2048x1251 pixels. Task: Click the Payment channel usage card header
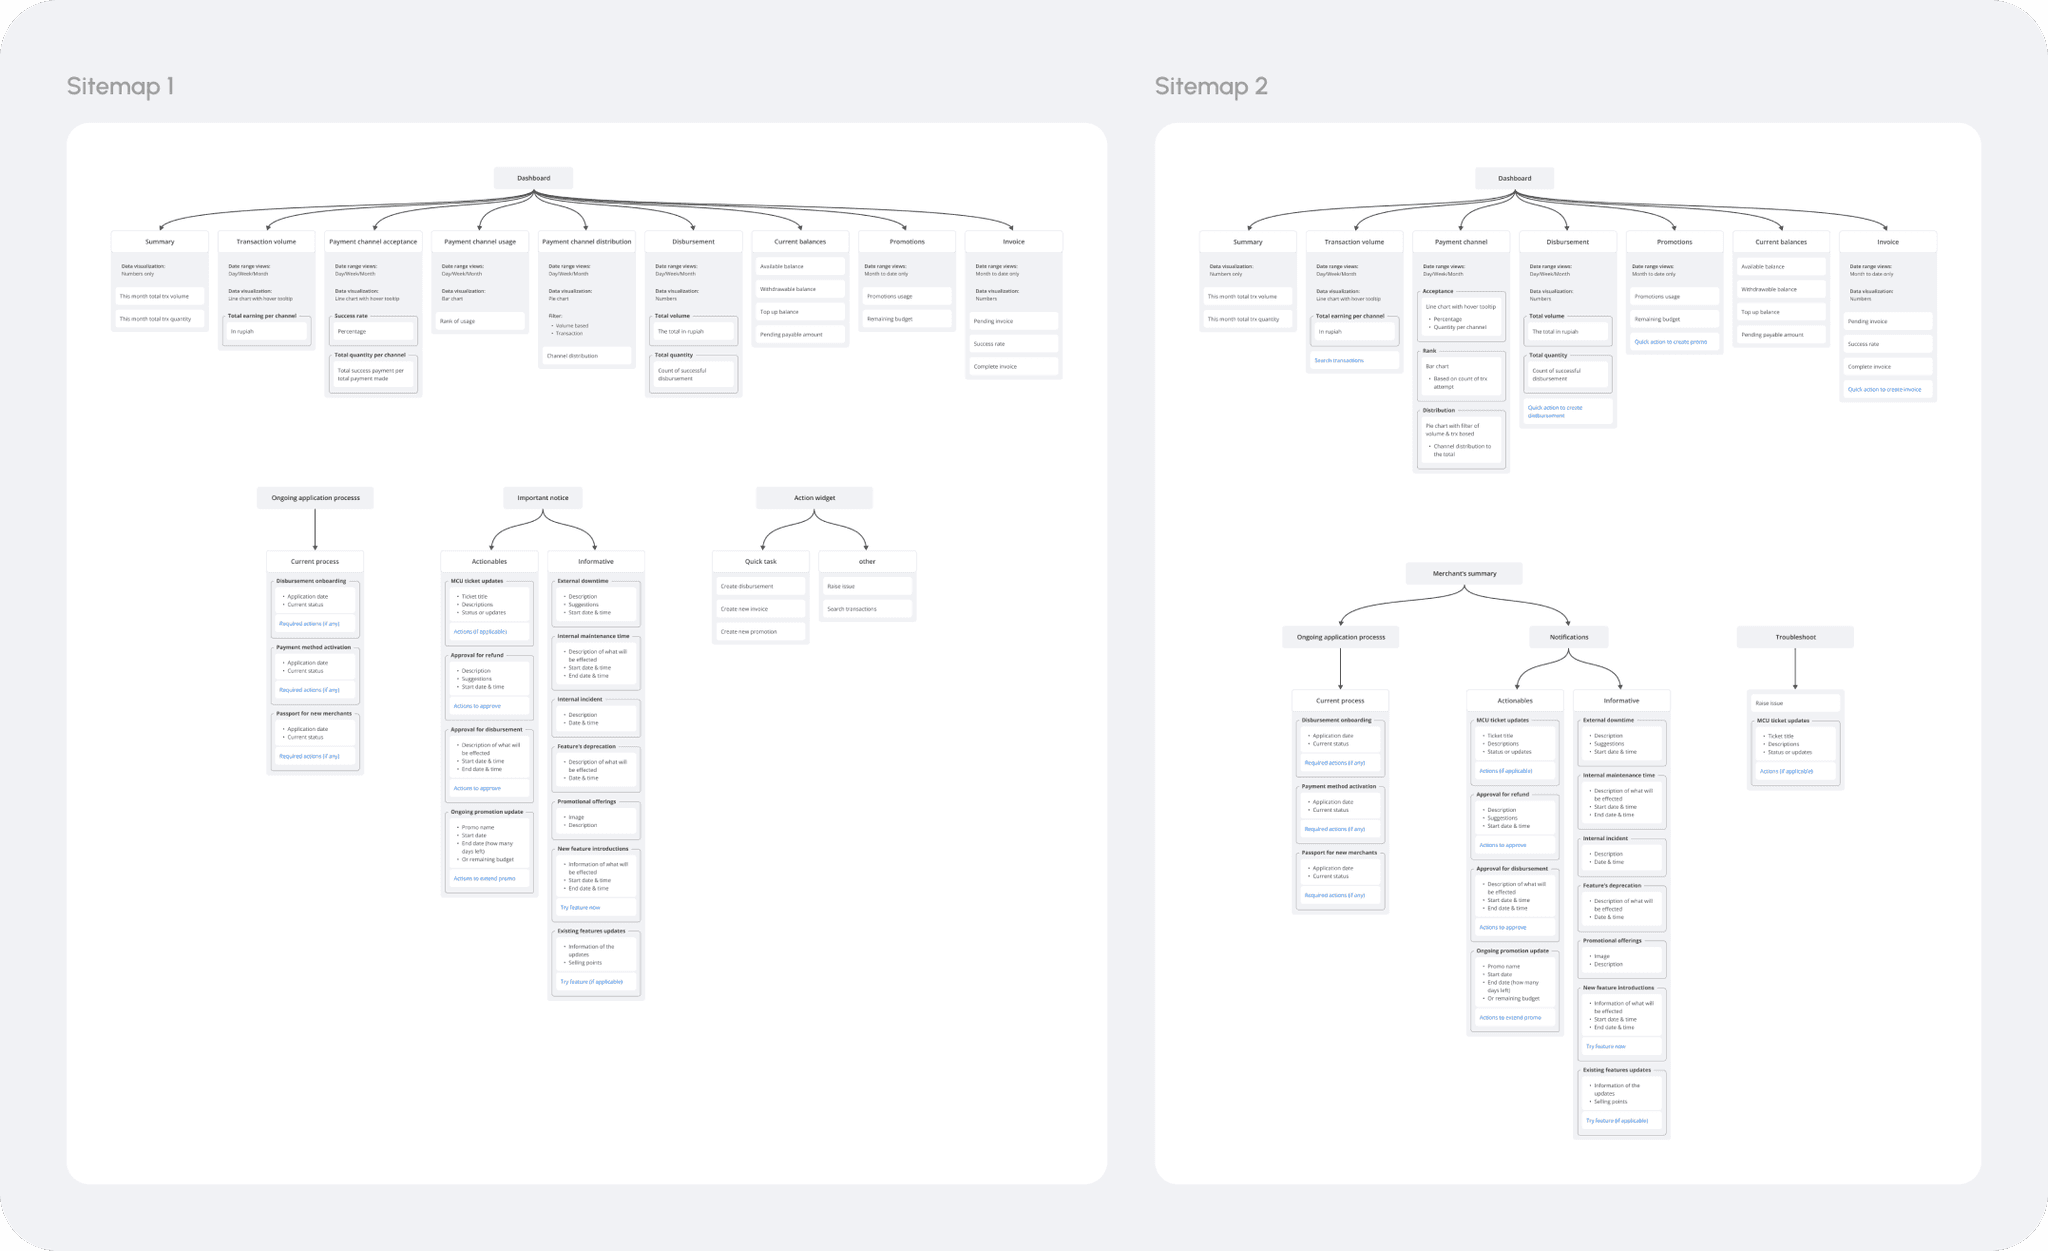pyautogui.click(x=480, y=241)
